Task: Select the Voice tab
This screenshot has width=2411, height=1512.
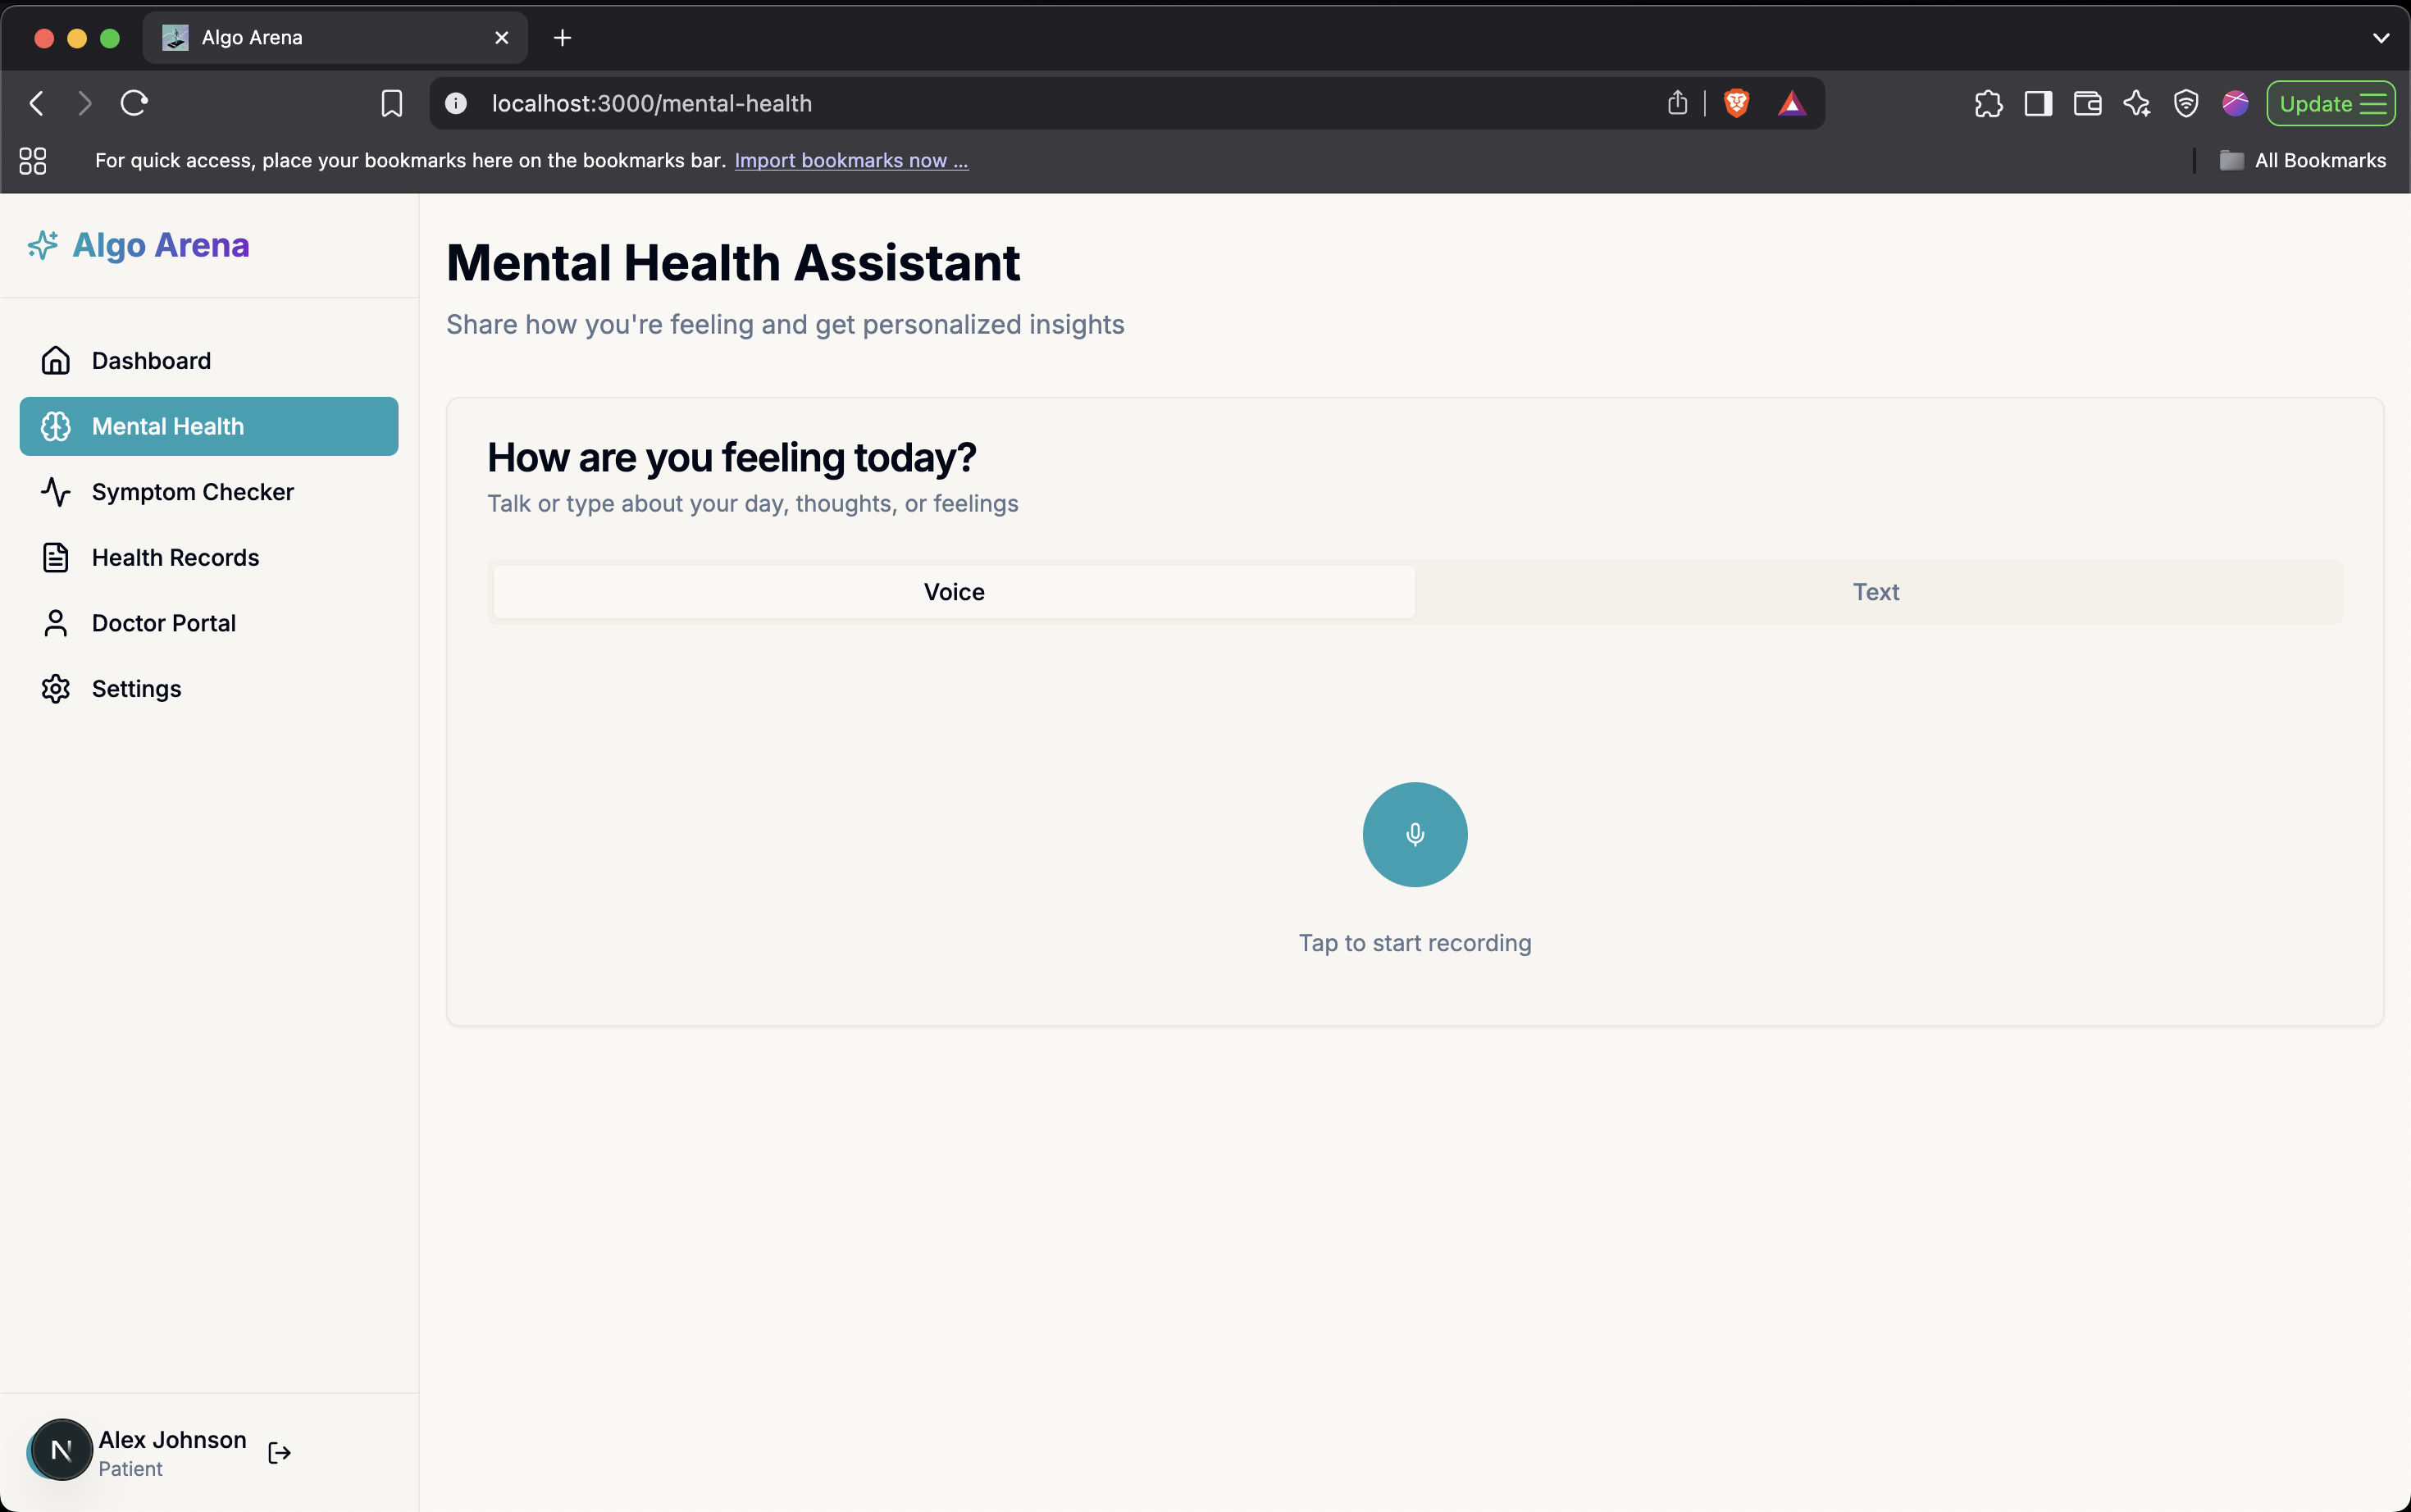Action: (953, 591)
